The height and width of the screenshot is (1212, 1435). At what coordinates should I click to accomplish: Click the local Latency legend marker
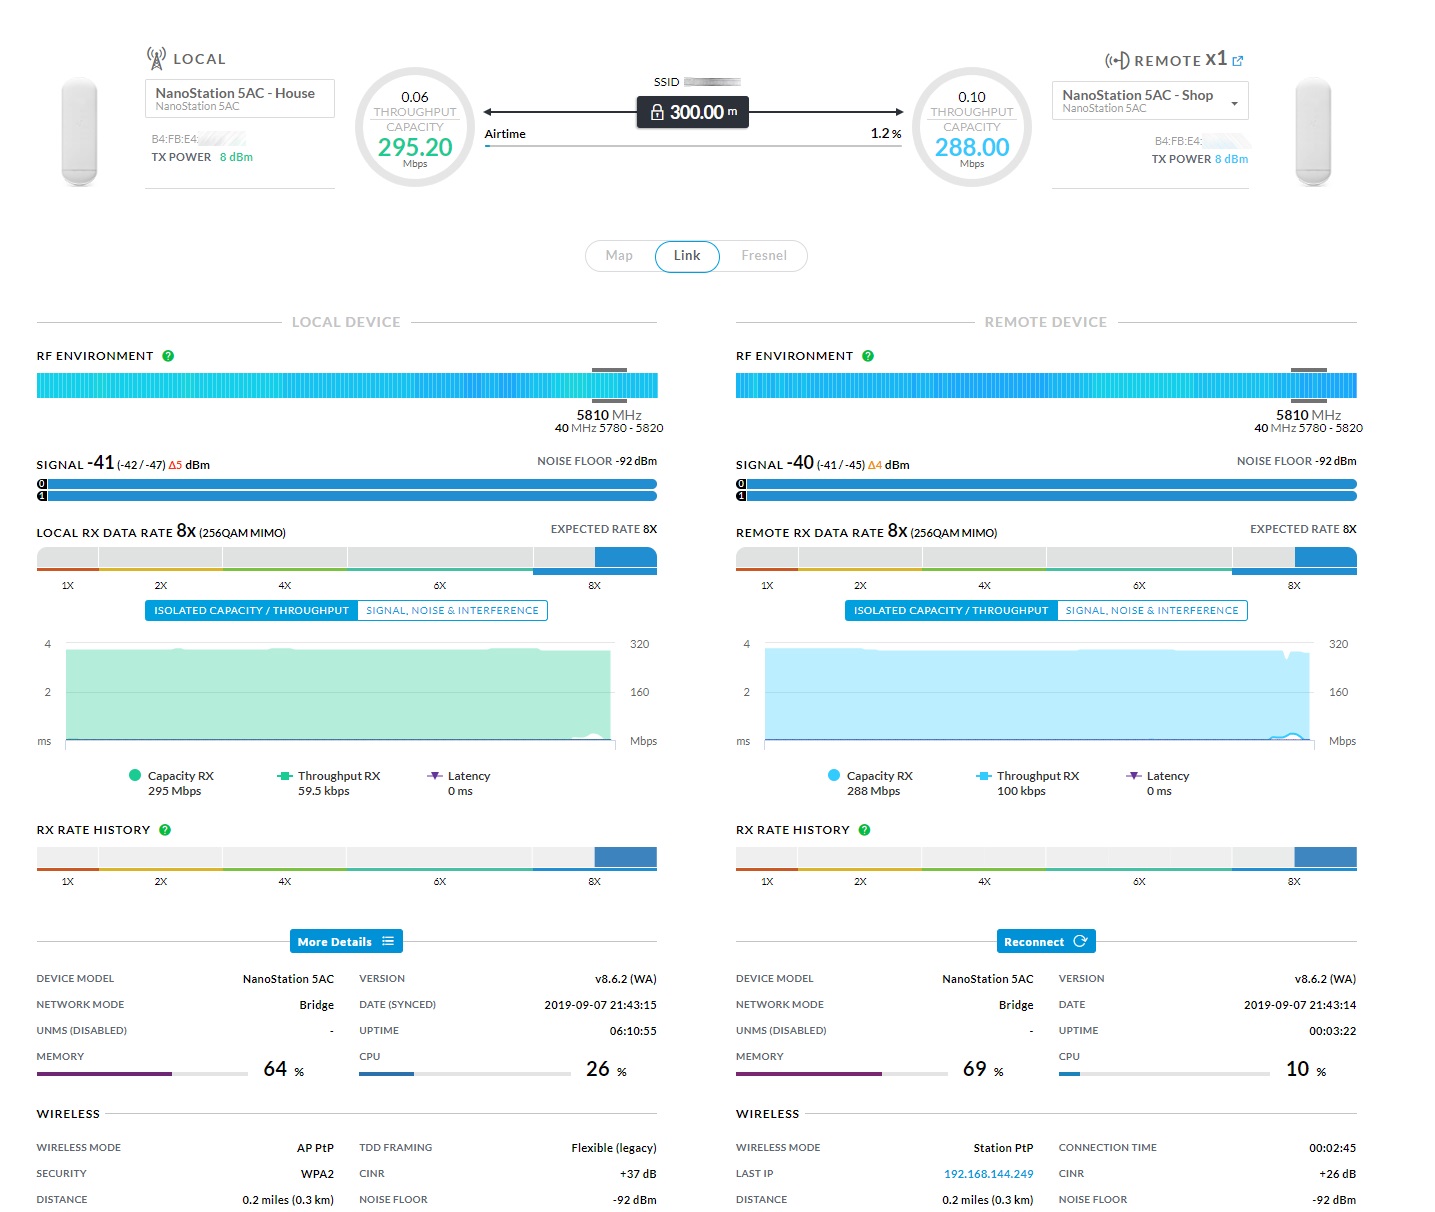click(x=434, y=776)
